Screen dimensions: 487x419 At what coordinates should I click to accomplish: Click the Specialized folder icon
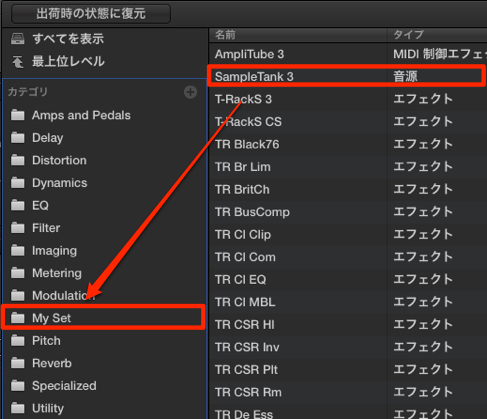coord(18,386)
